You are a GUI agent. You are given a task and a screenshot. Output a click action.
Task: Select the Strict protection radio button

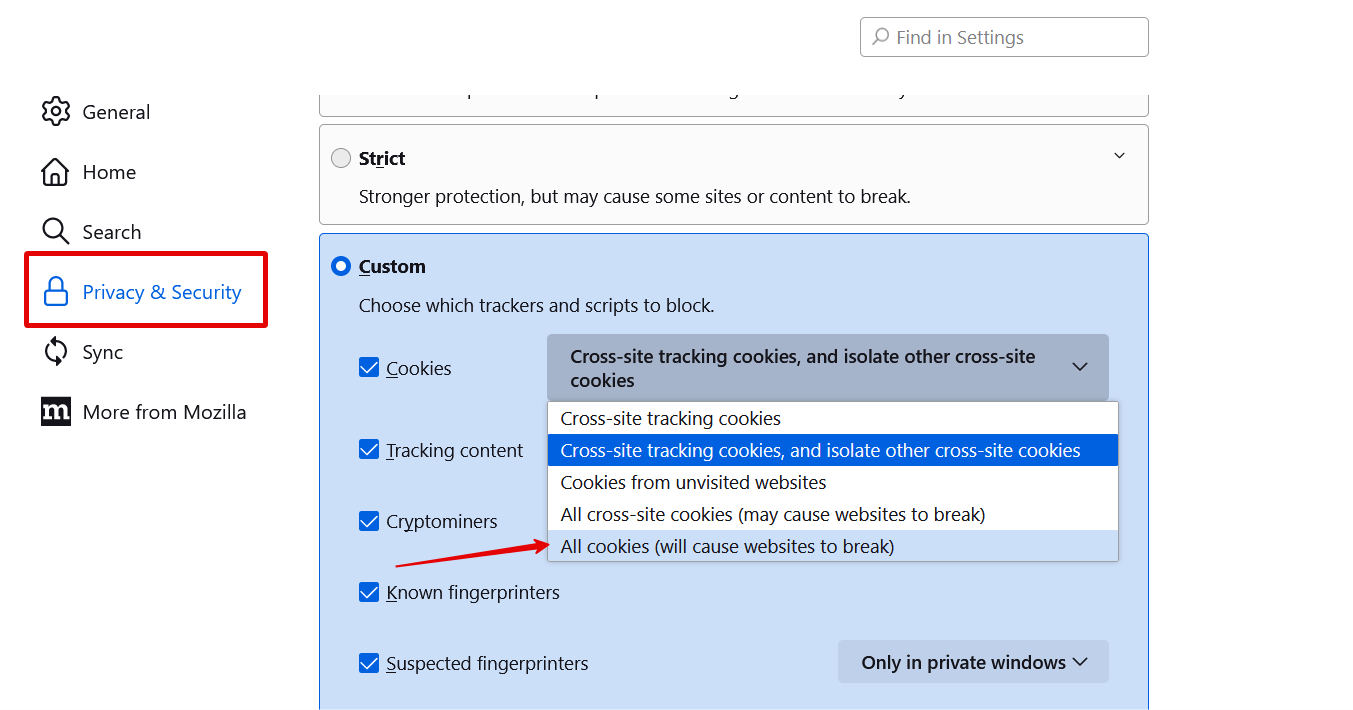coord(341,158)
